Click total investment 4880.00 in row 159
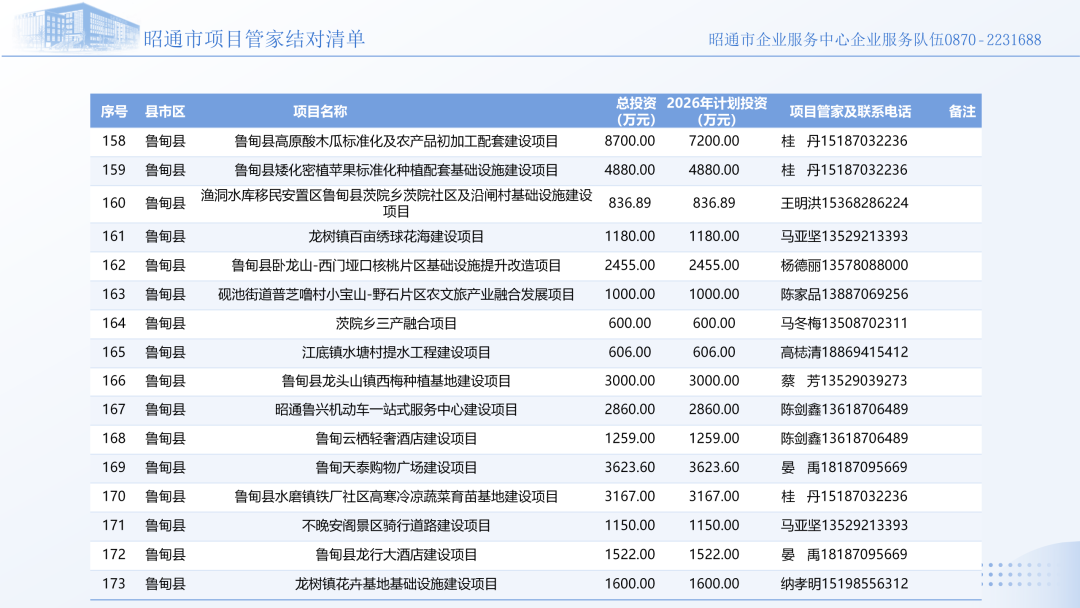Image resolution: width=1080 pixels, height=608 pixels. 630,170
